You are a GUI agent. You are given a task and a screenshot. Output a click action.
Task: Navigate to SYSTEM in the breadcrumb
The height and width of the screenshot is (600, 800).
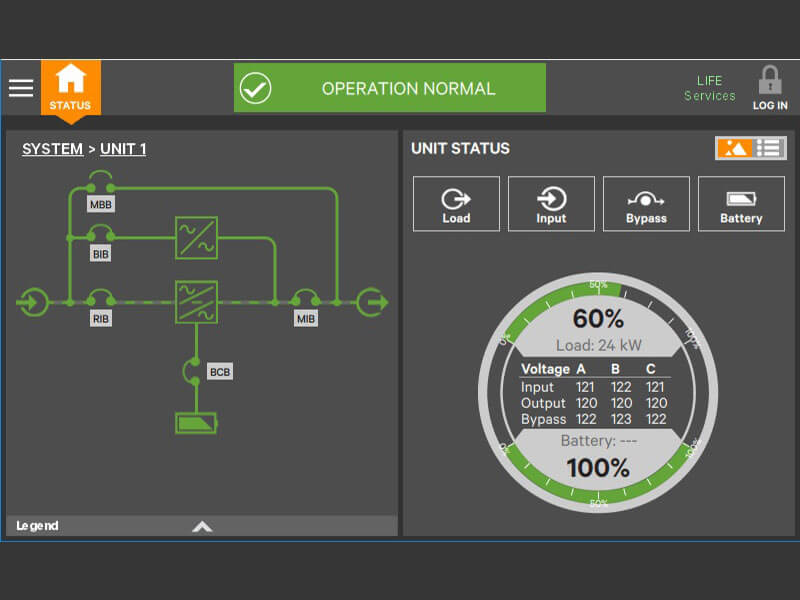(52, 149)
